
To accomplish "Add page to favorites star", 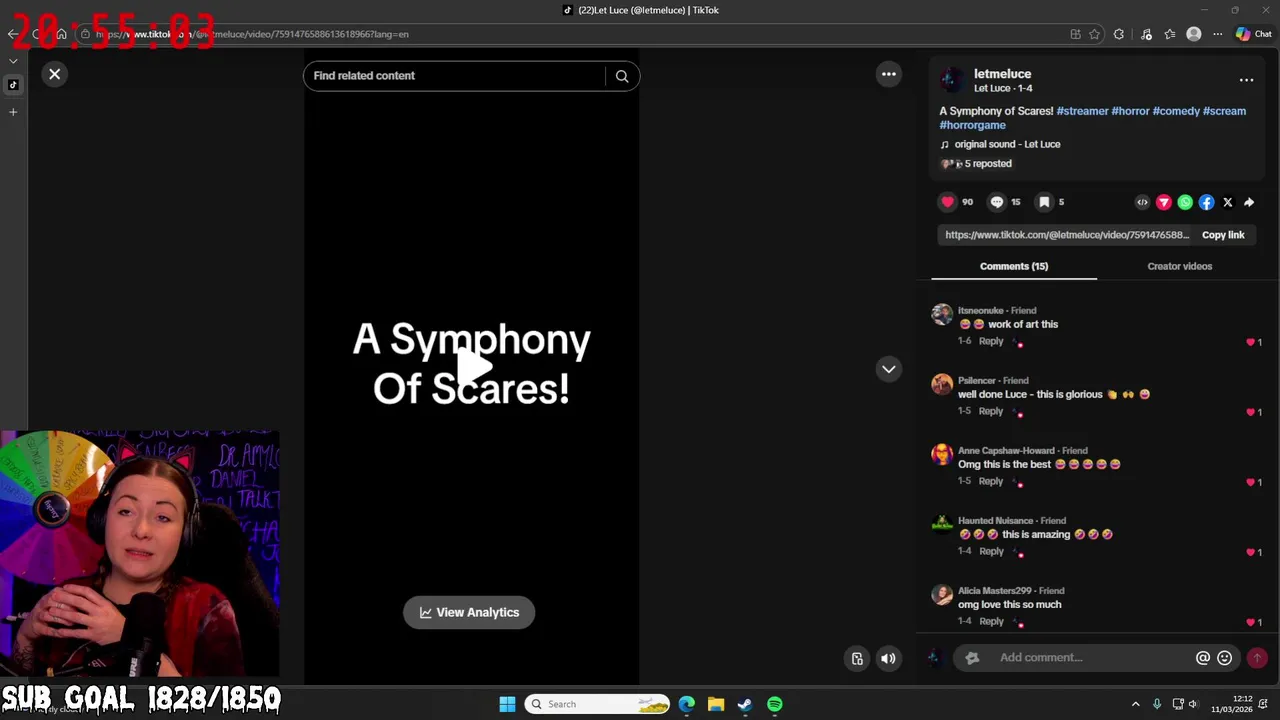I will [x=1094, y=34].
